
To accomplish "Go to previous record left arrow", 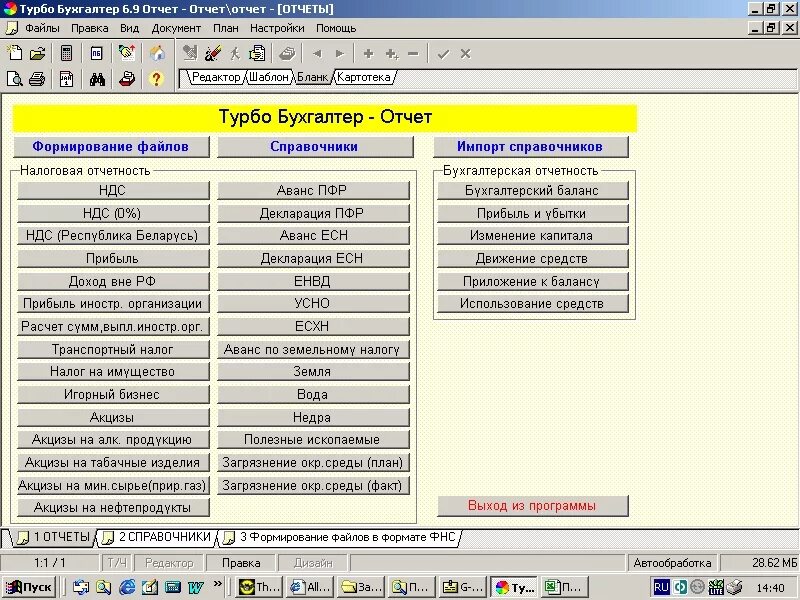I will (317, 54).
